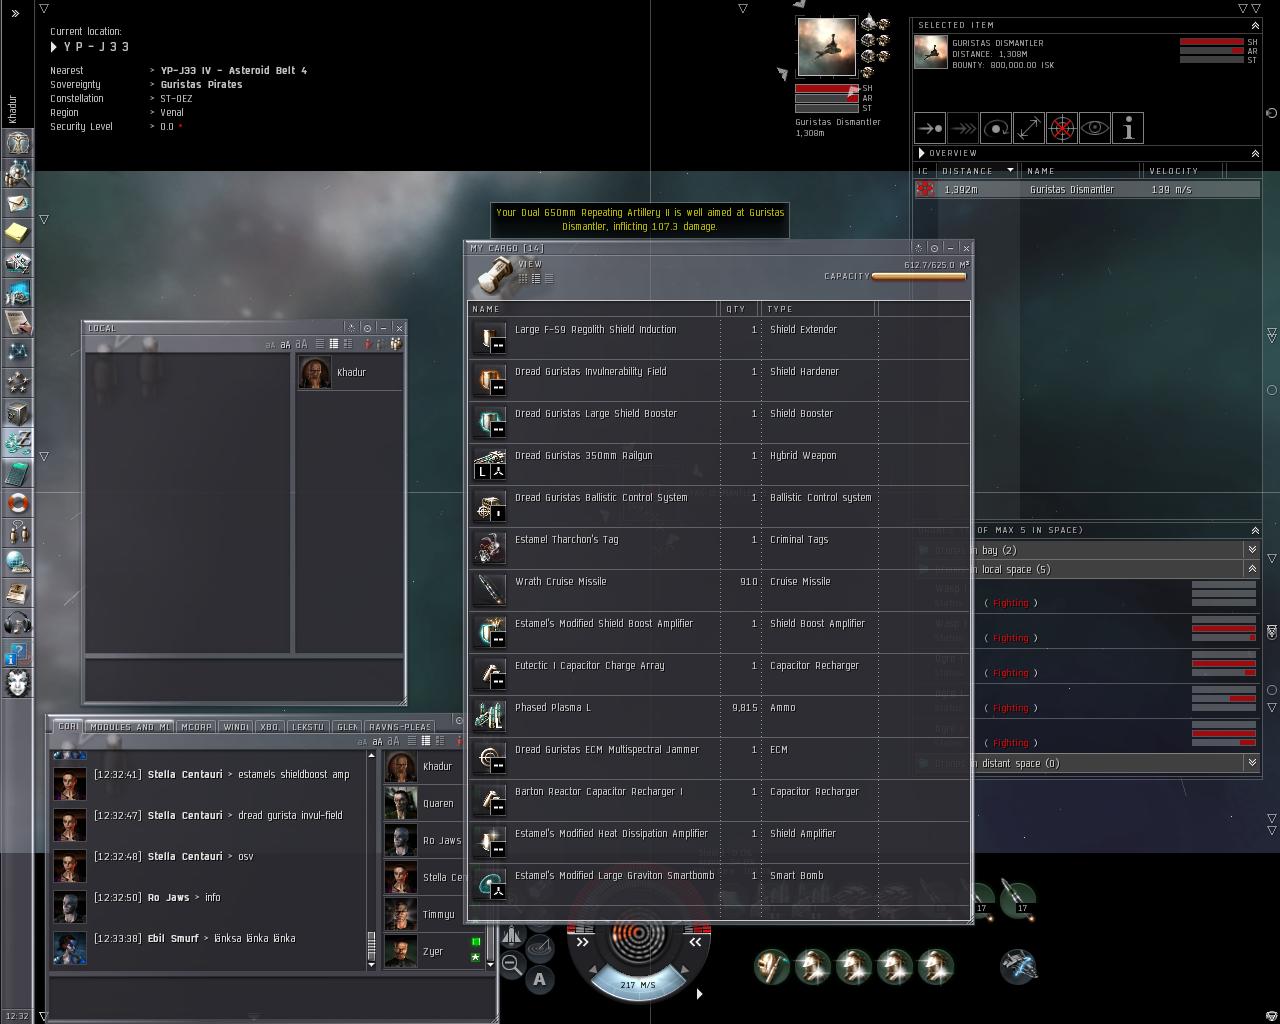Orbit the selected Guristas Dismantler
The height and width of the screenshot is (1024, 1280).
click(996, 128)
